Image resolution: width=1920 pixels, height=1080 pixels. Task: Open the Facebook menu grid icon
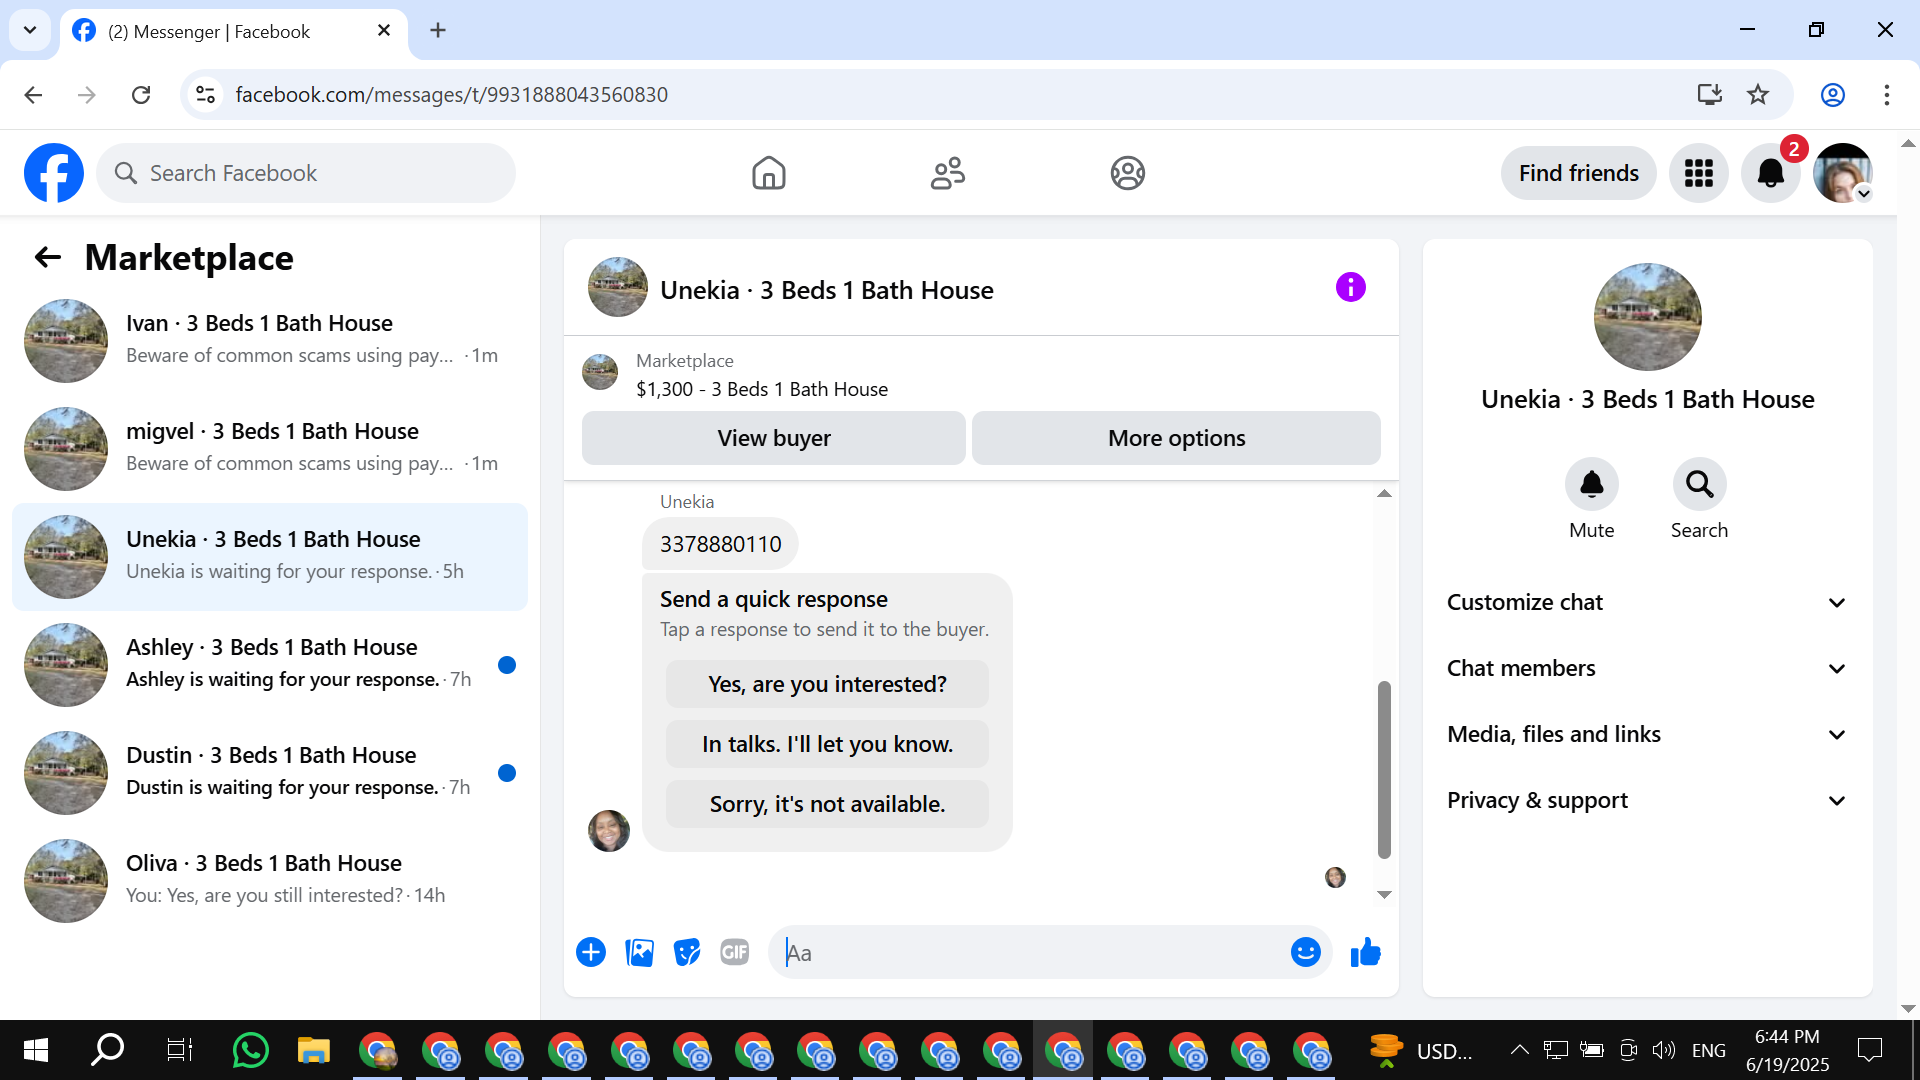(1698, 173)
